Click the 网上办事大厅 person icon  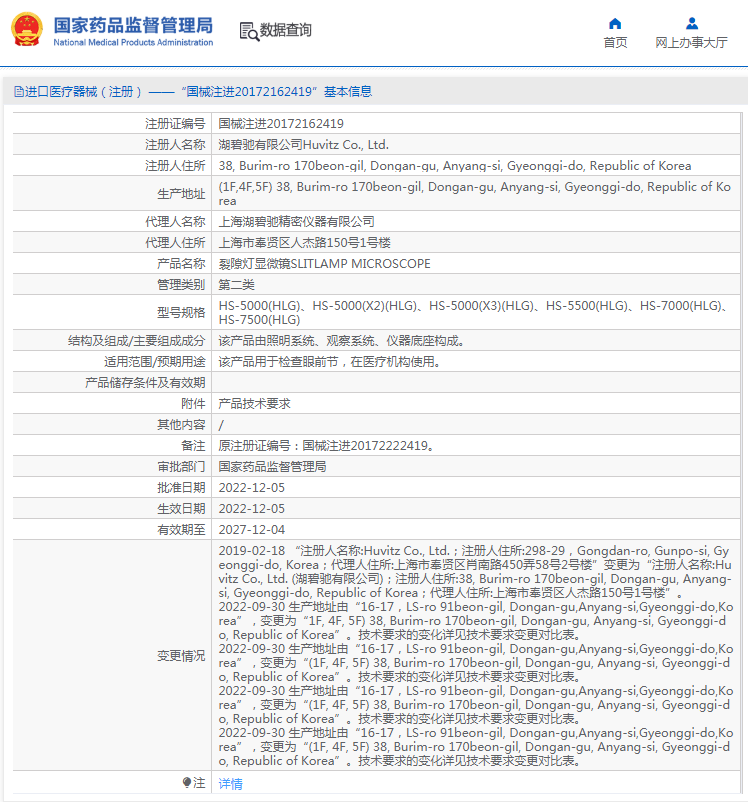(x=691, y=24)
